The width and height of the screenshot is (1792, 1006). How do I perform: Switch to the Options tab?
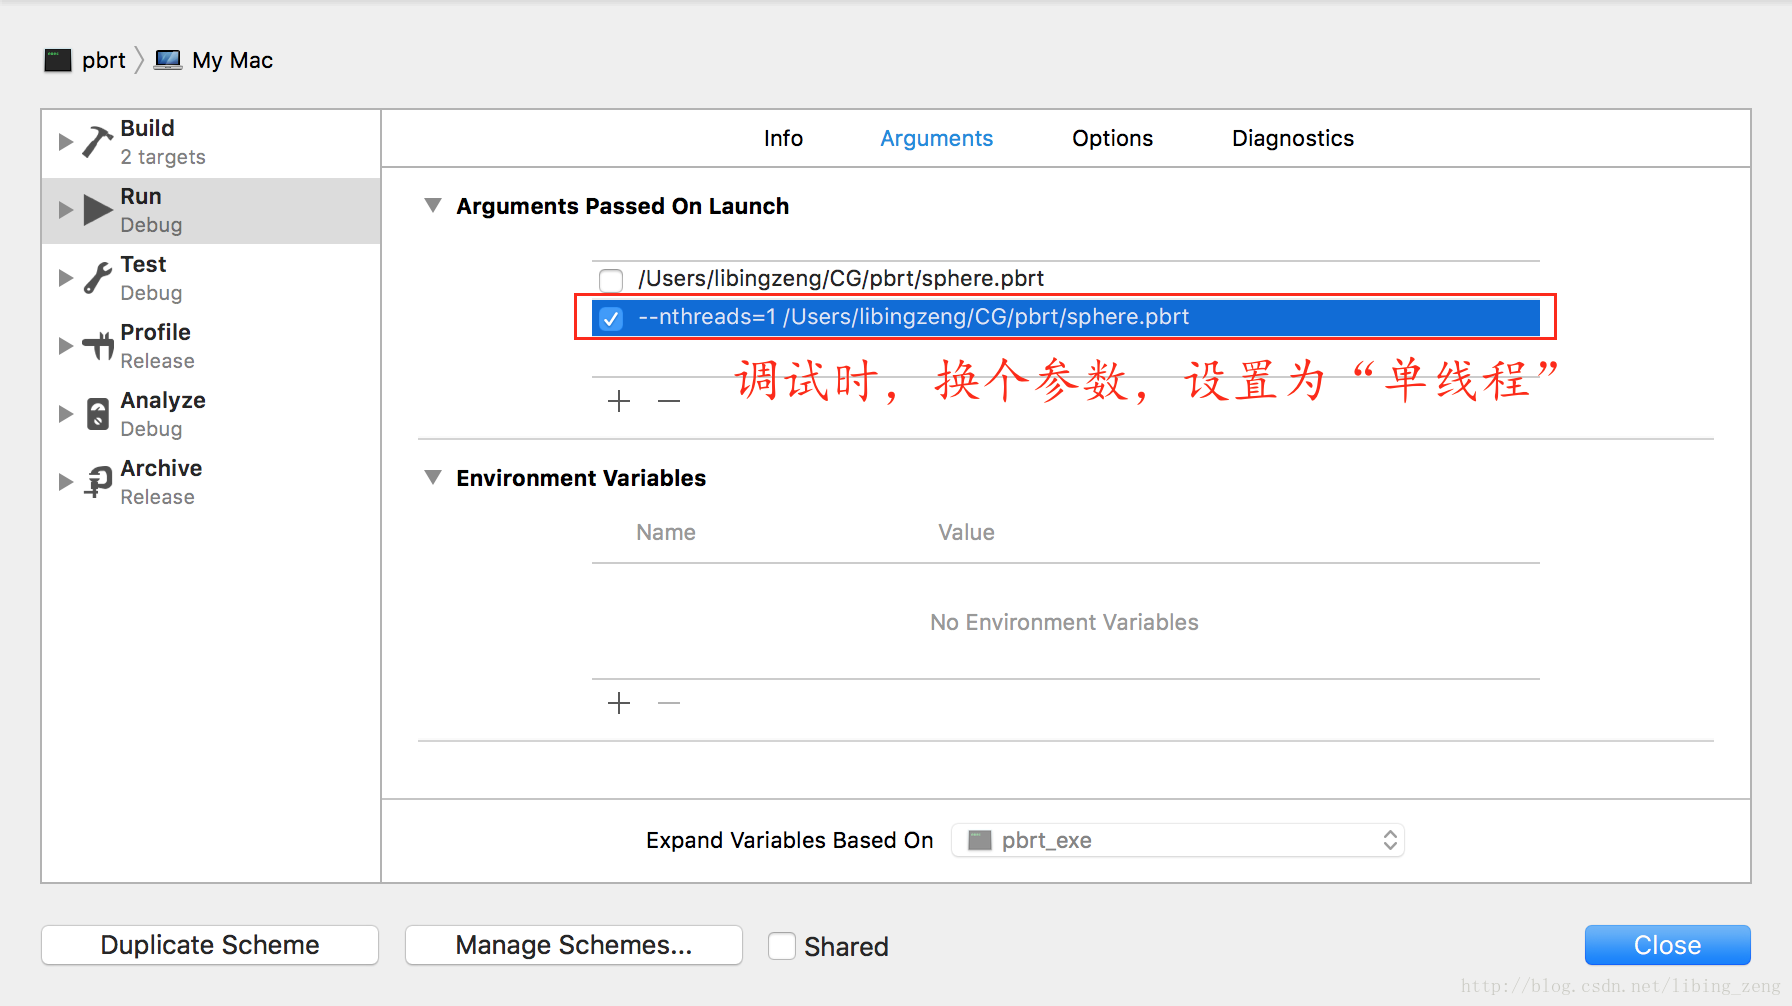pos(1112,138)
